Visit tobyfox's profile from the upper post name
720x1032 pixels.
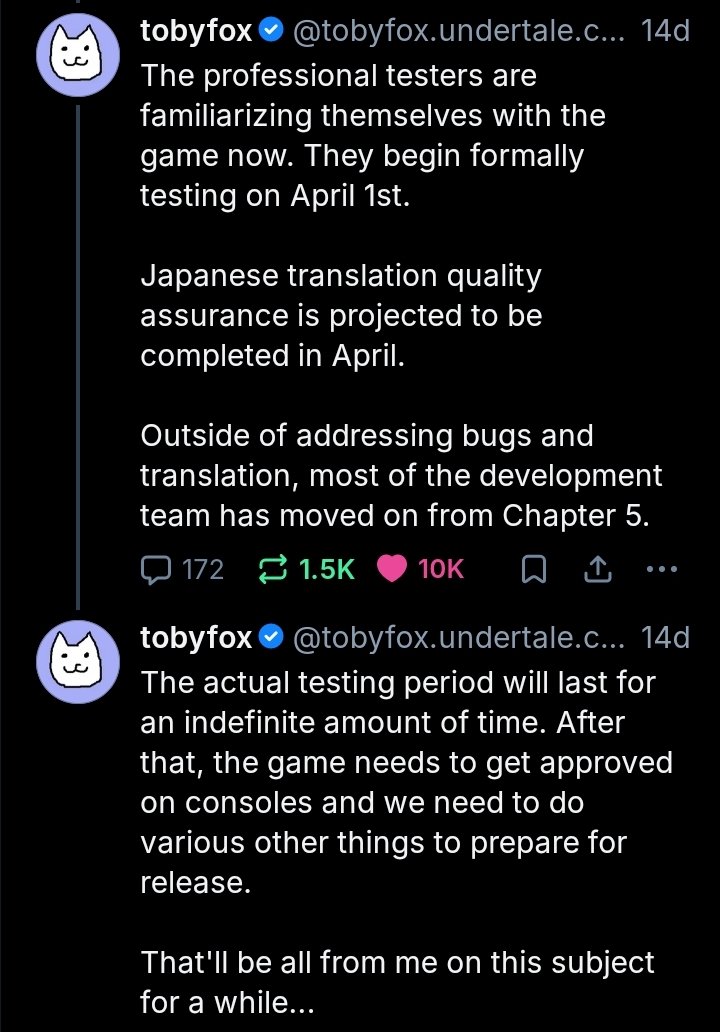pyautogui.click(x=196, y=31)
